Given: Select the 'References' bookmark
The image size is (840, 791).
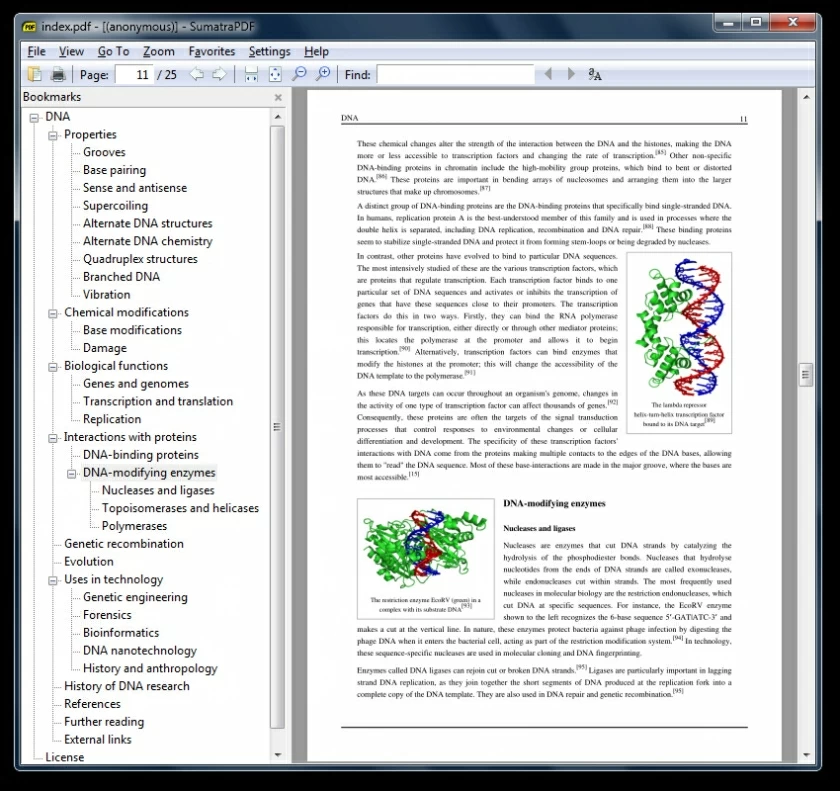Looking at the screenshot, I should [x=93, y=703].
